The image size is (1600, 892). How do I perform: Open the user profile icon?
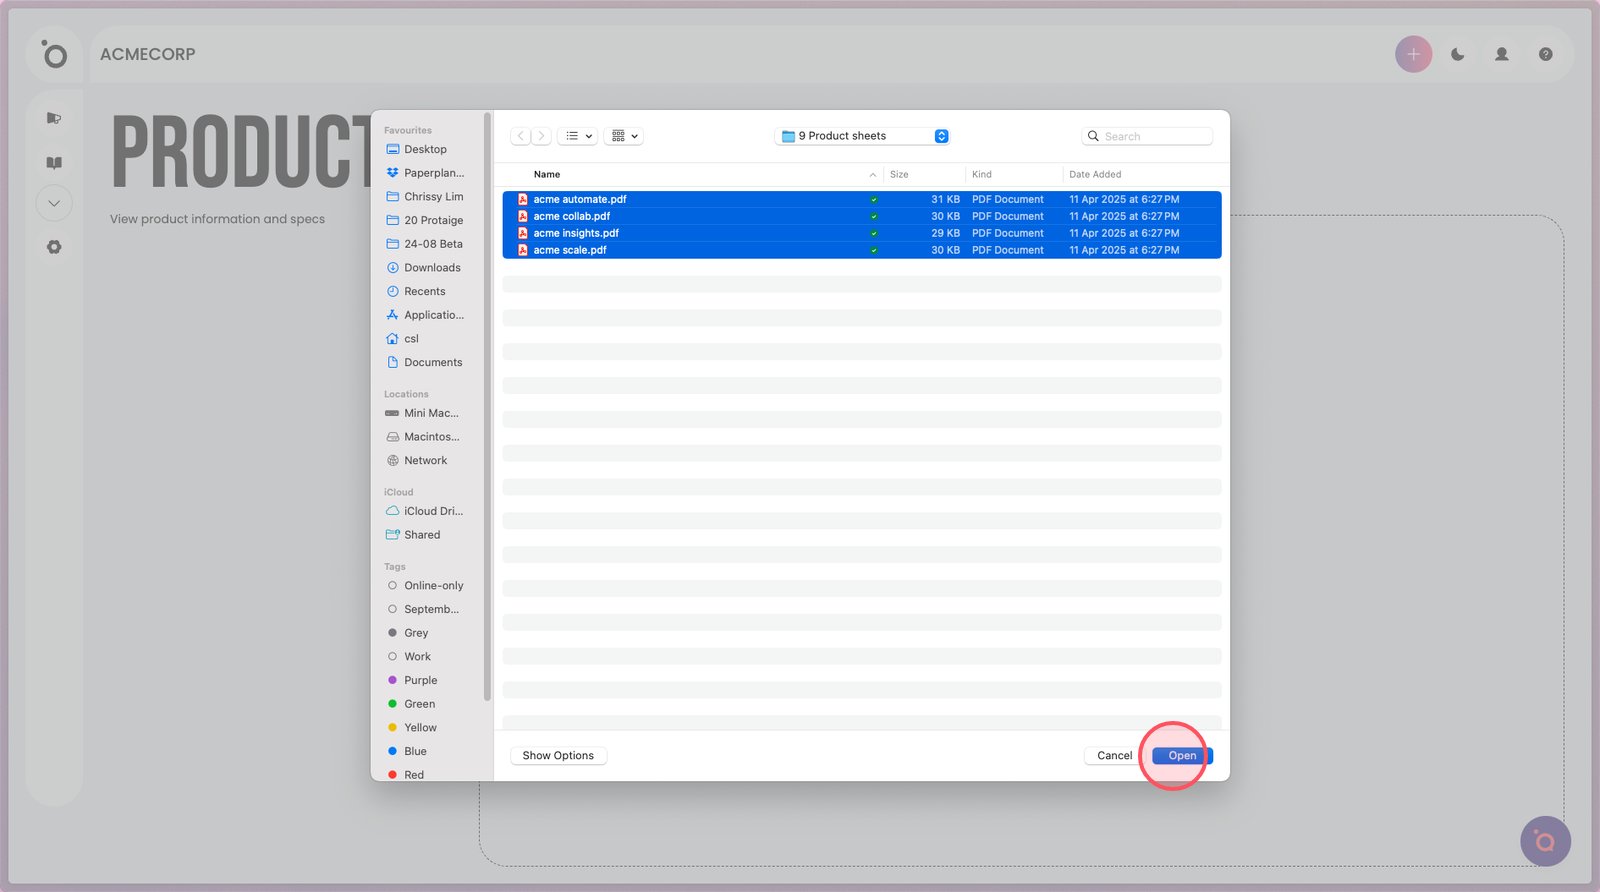tap(1501, 54)
